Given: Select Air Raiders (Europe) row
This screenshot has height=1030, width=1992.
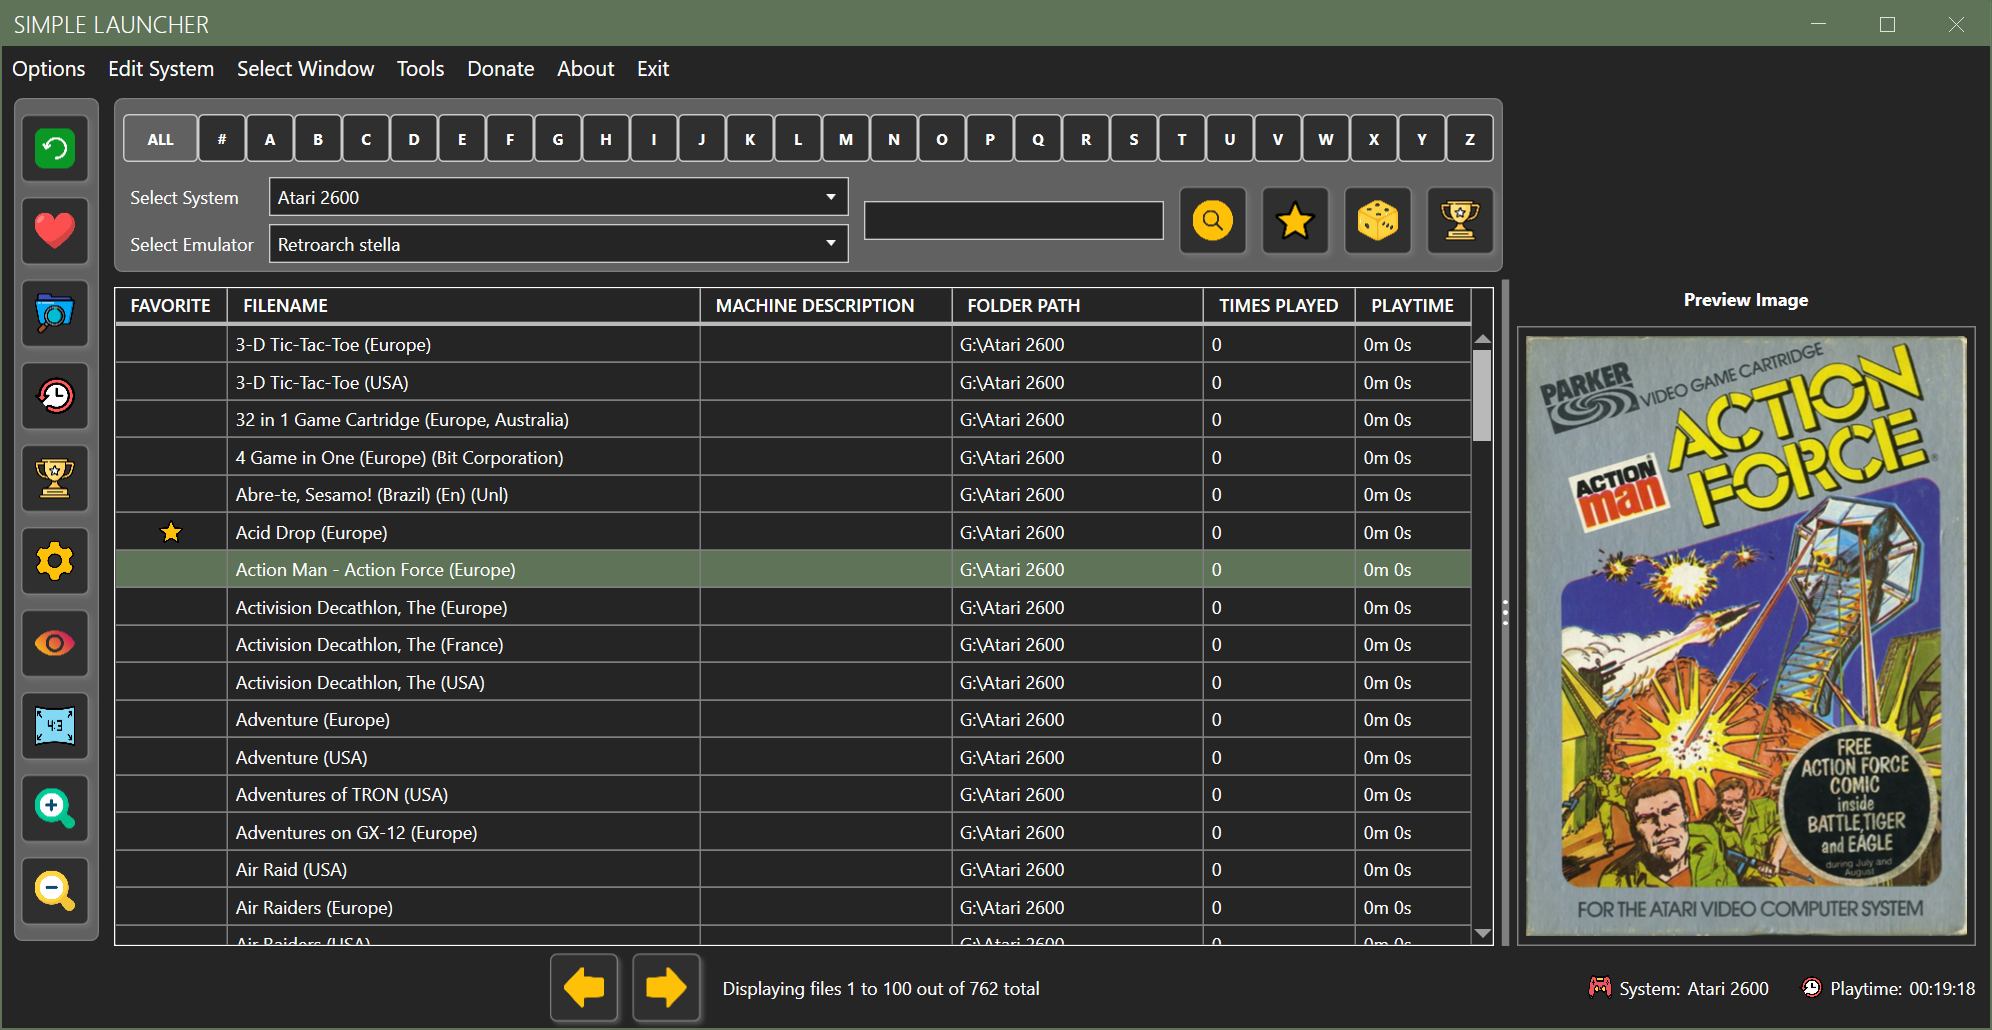Looking at the screenshot, I should 793,907.
